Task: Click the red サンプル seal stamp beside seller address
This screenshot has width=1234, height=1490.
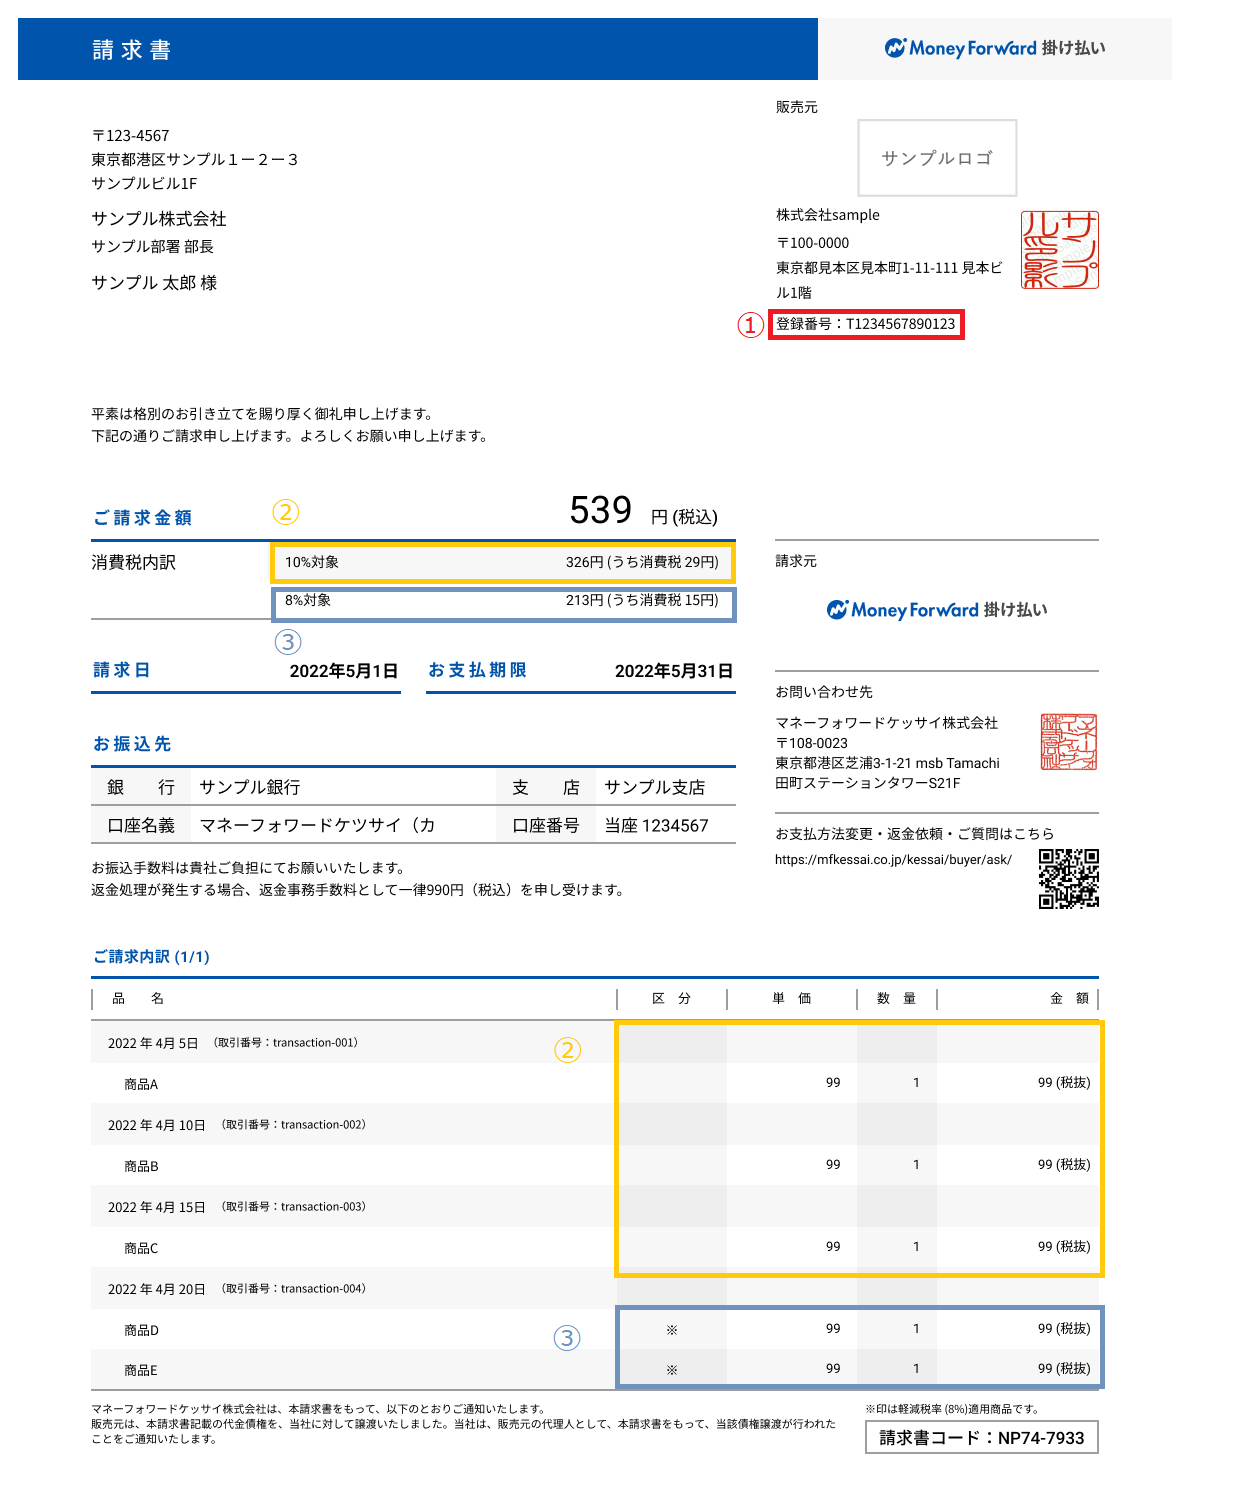Action: [x=1060, y=250]
